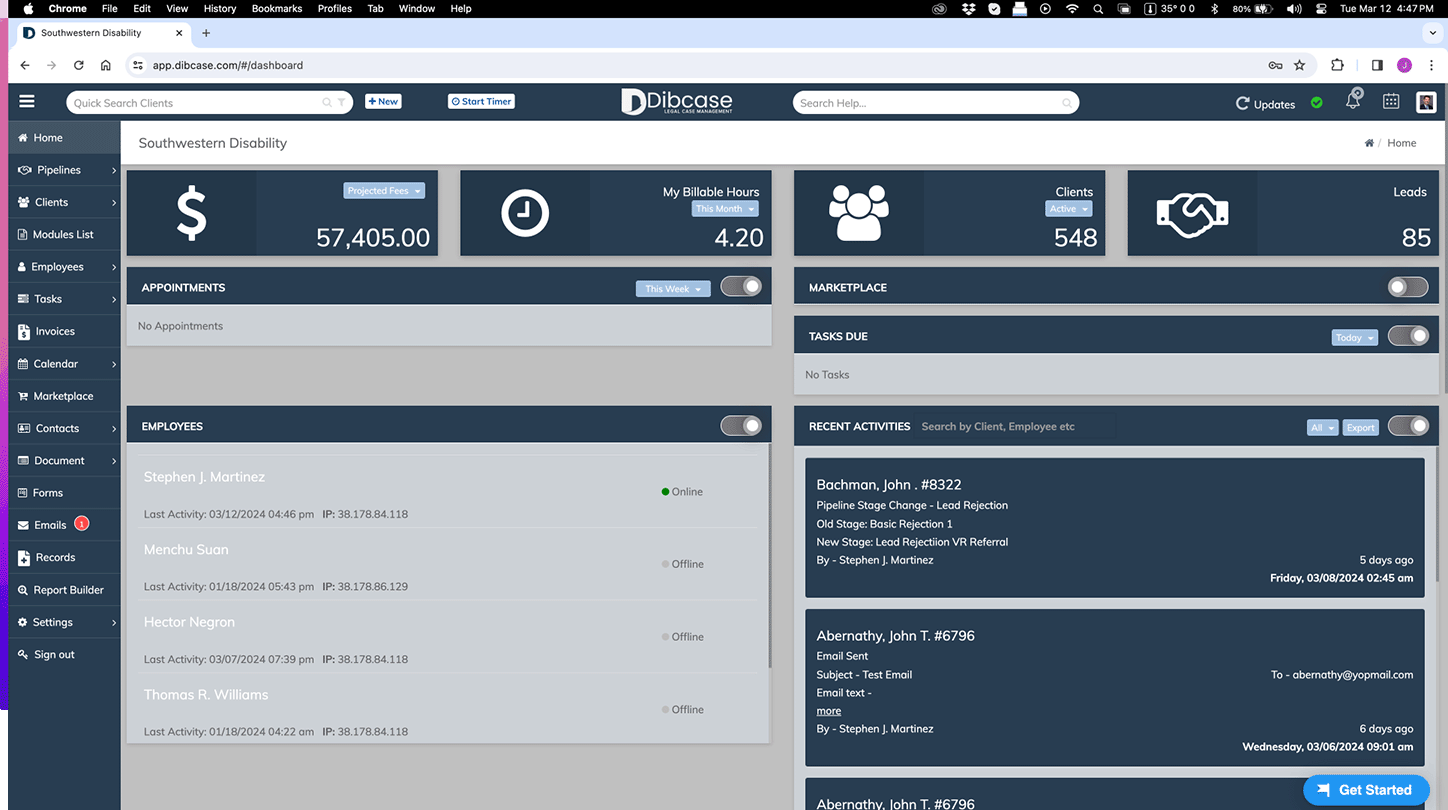Click the Employees list scrollbar
The width and height of the screenshot is (1448, 810).
pos(769,556)
